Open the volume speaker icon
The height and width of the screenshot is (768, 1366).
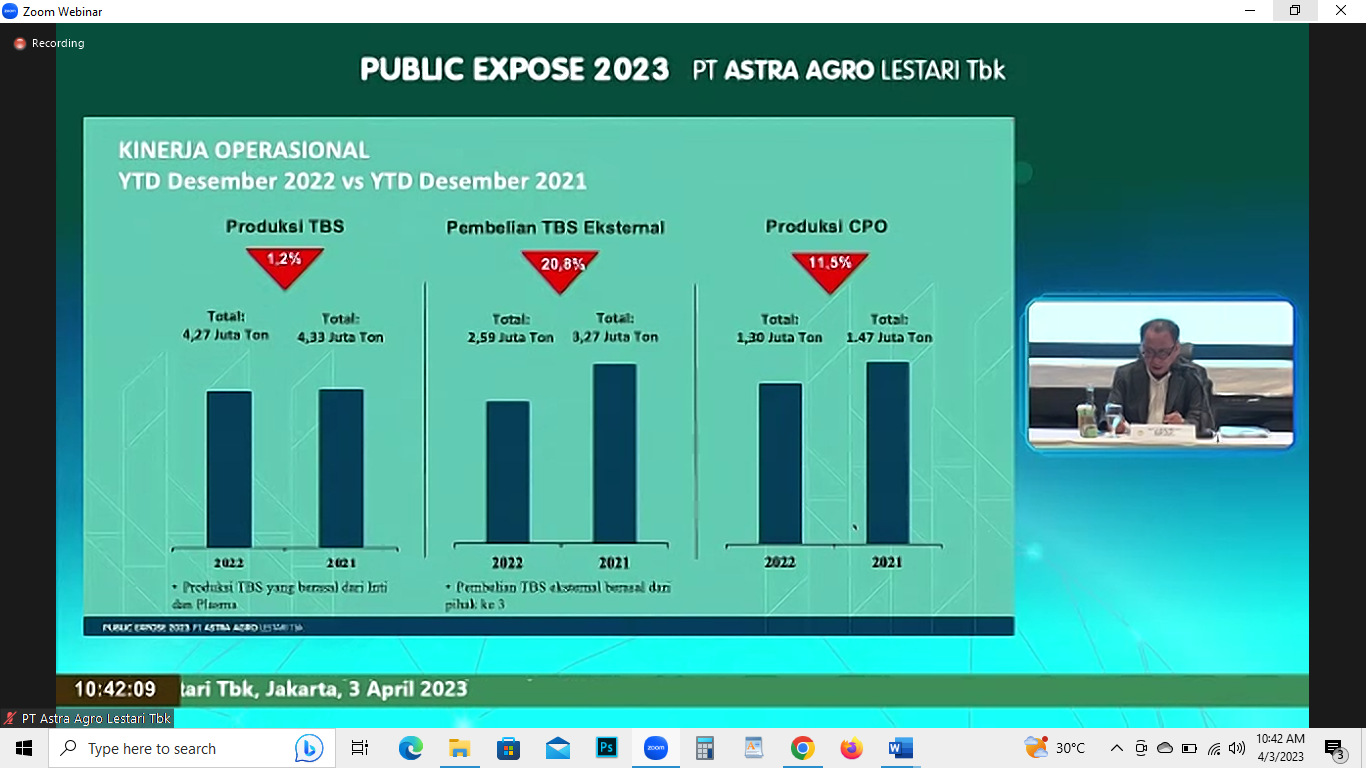(x=1237, y=748)
